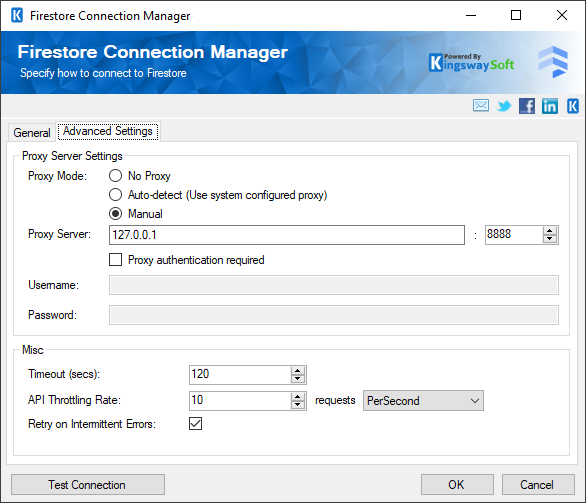
Task: Increase the Timeout seconds value
Action: point(297,371)
